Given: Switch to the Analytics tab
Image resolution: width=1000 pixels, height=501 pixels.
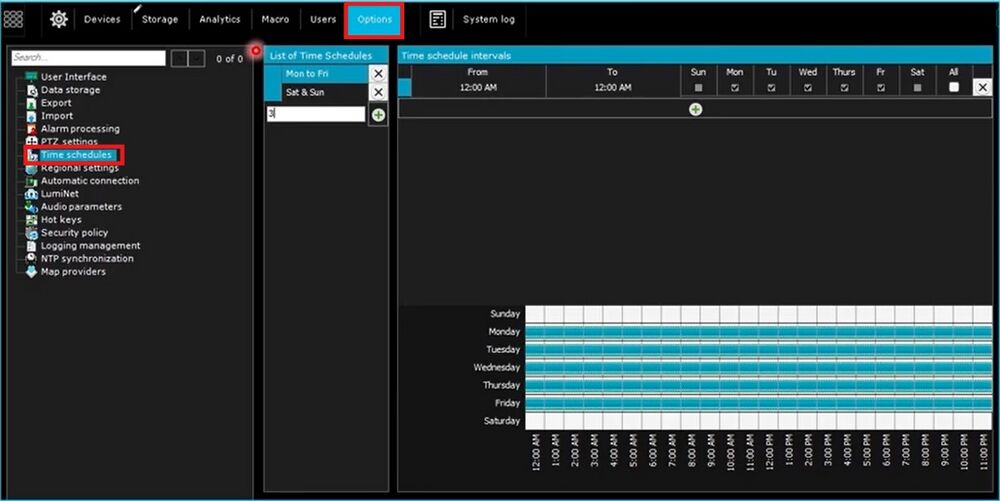Looking at the screenshot, I should [x=219, y=19].
